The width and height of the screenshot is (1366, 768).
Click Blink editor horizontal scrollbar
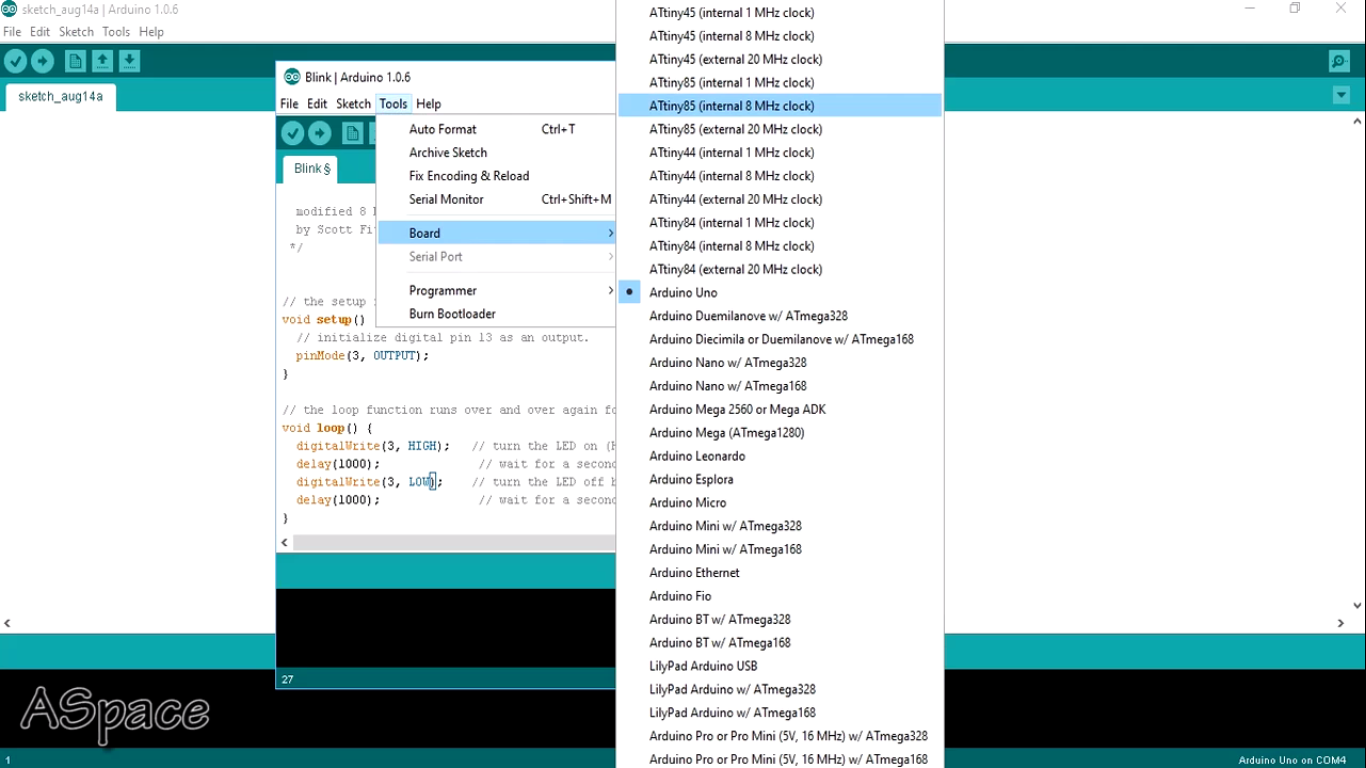click(x=454, y=542)
